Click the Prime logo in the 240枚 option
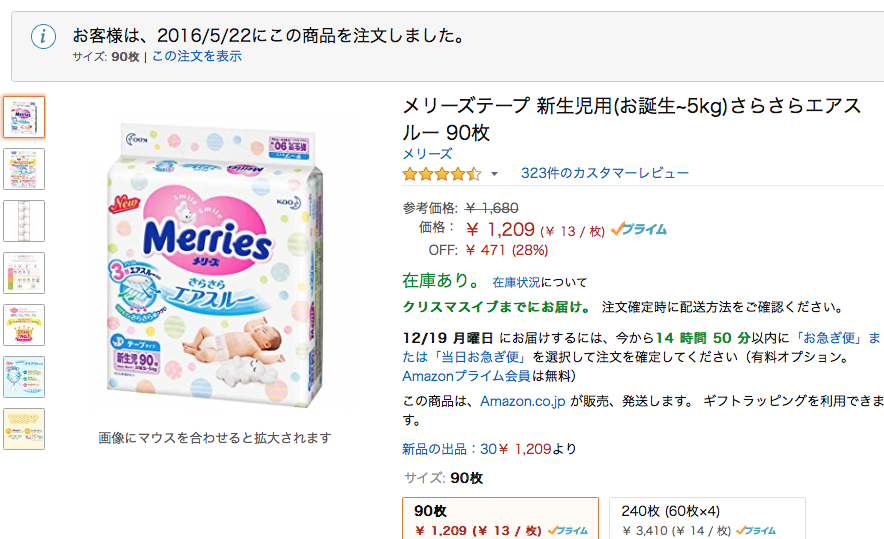Screen dimensions: 884x539 point(755,531)
